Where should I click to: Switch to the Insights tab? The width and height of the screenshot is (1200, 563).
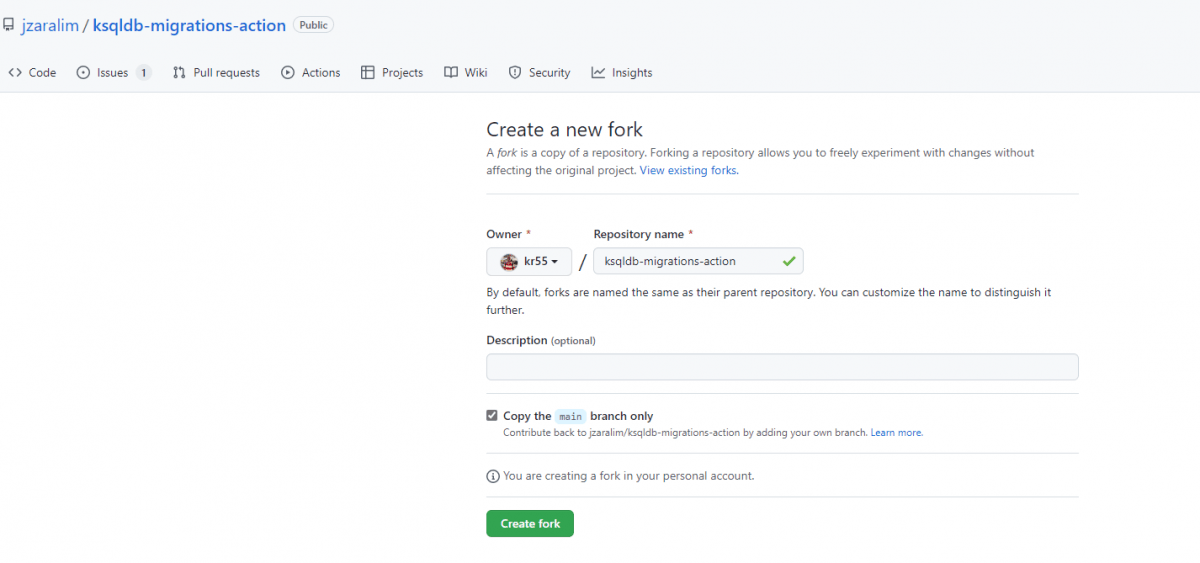pos(622,73)
